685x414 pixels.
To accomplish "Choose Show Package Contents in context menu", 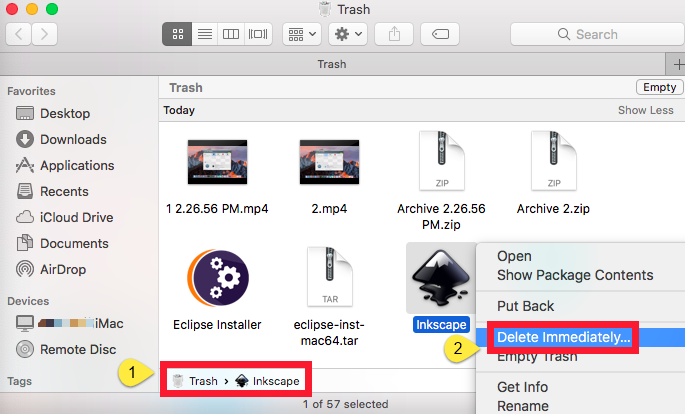I will (x=575, y=275).
